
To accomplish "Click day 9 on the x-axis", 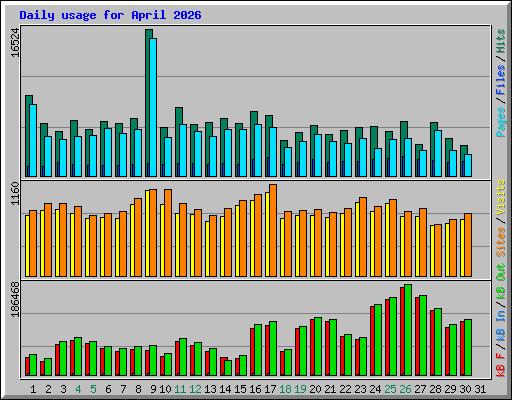I will [x=153, y=389].
